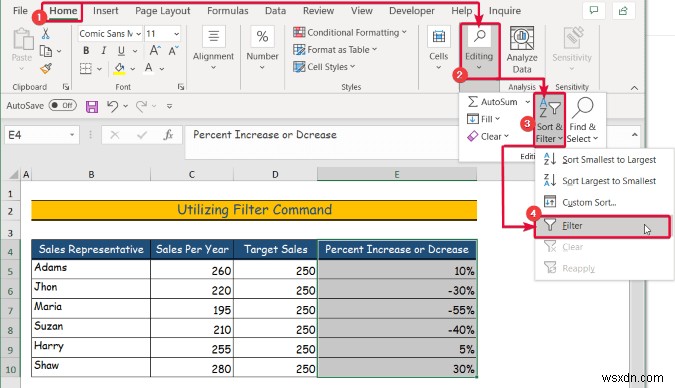Open the Clear menu in Editing
Screen dimensions: 675x388
click(488, 136)
